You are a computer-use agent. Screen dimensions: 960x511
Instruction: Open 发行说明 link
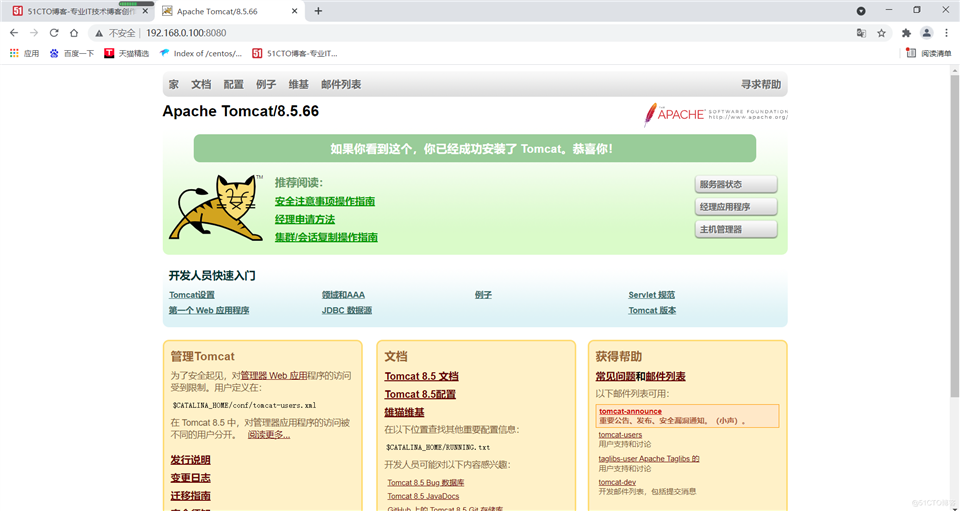coord(190,460)
